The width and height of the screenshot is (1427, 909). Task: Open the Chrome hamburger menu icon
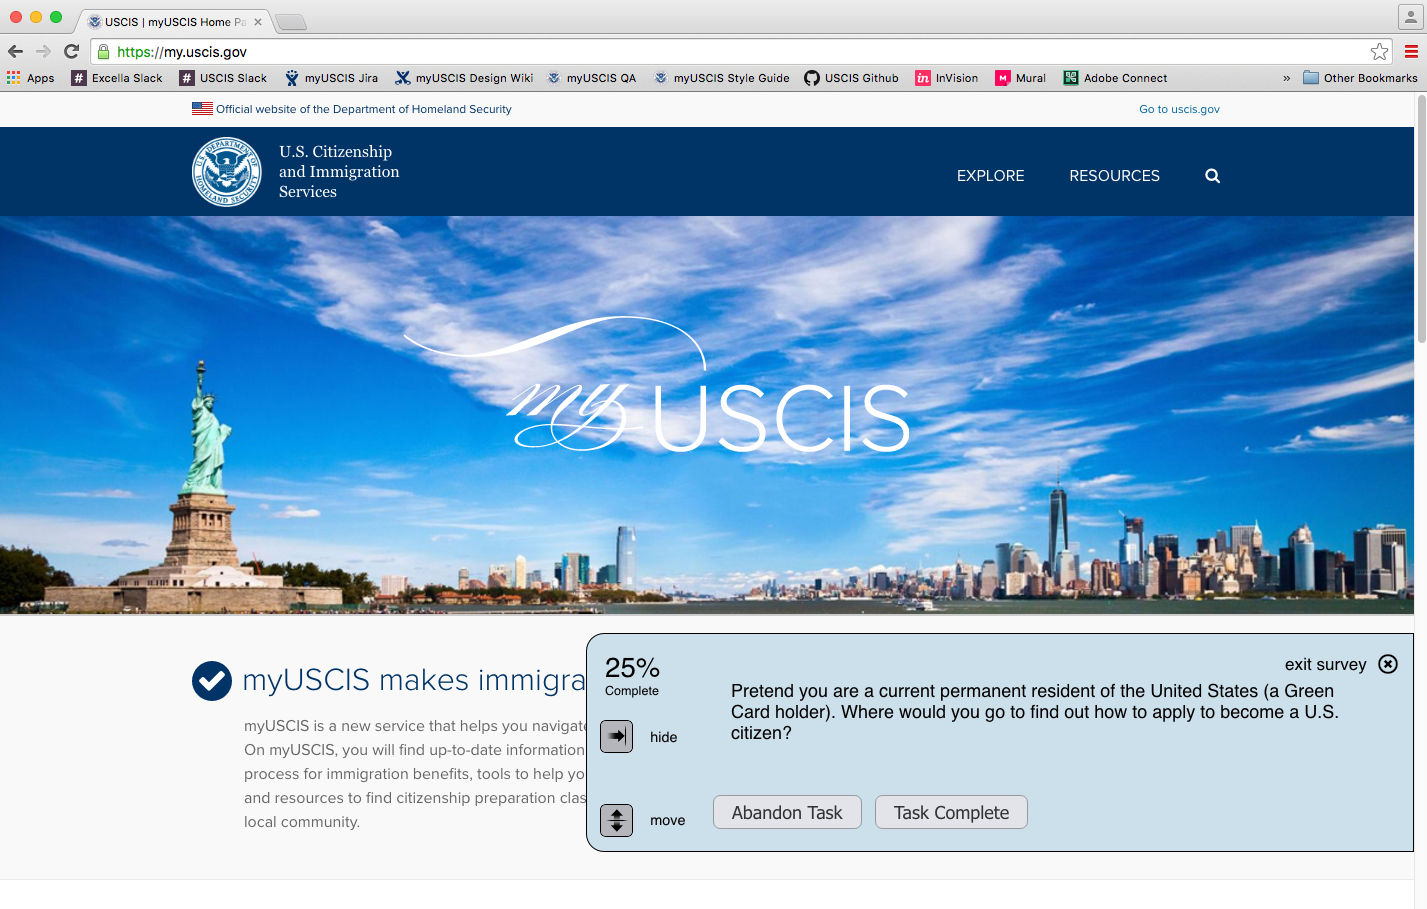click(x=1411, y=52)
